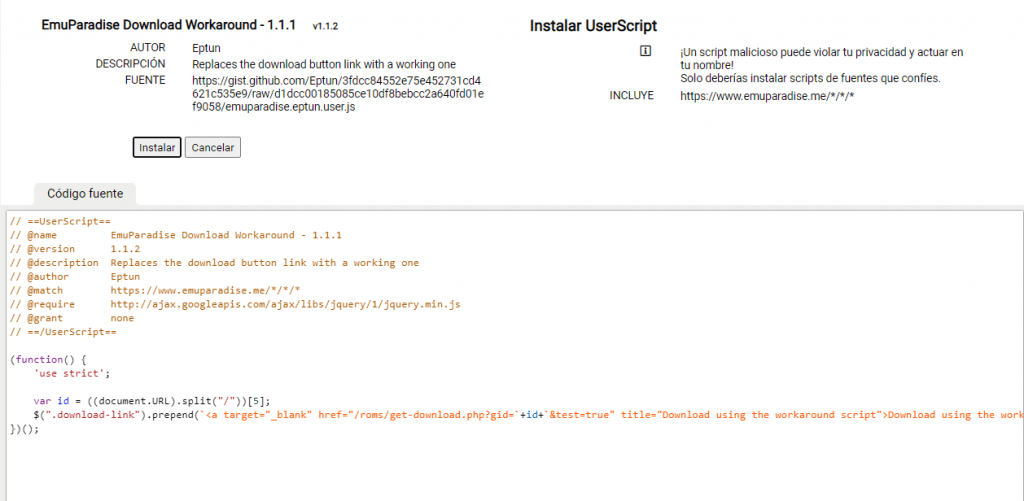Click the v1.1.2 version label

point(332,27)
